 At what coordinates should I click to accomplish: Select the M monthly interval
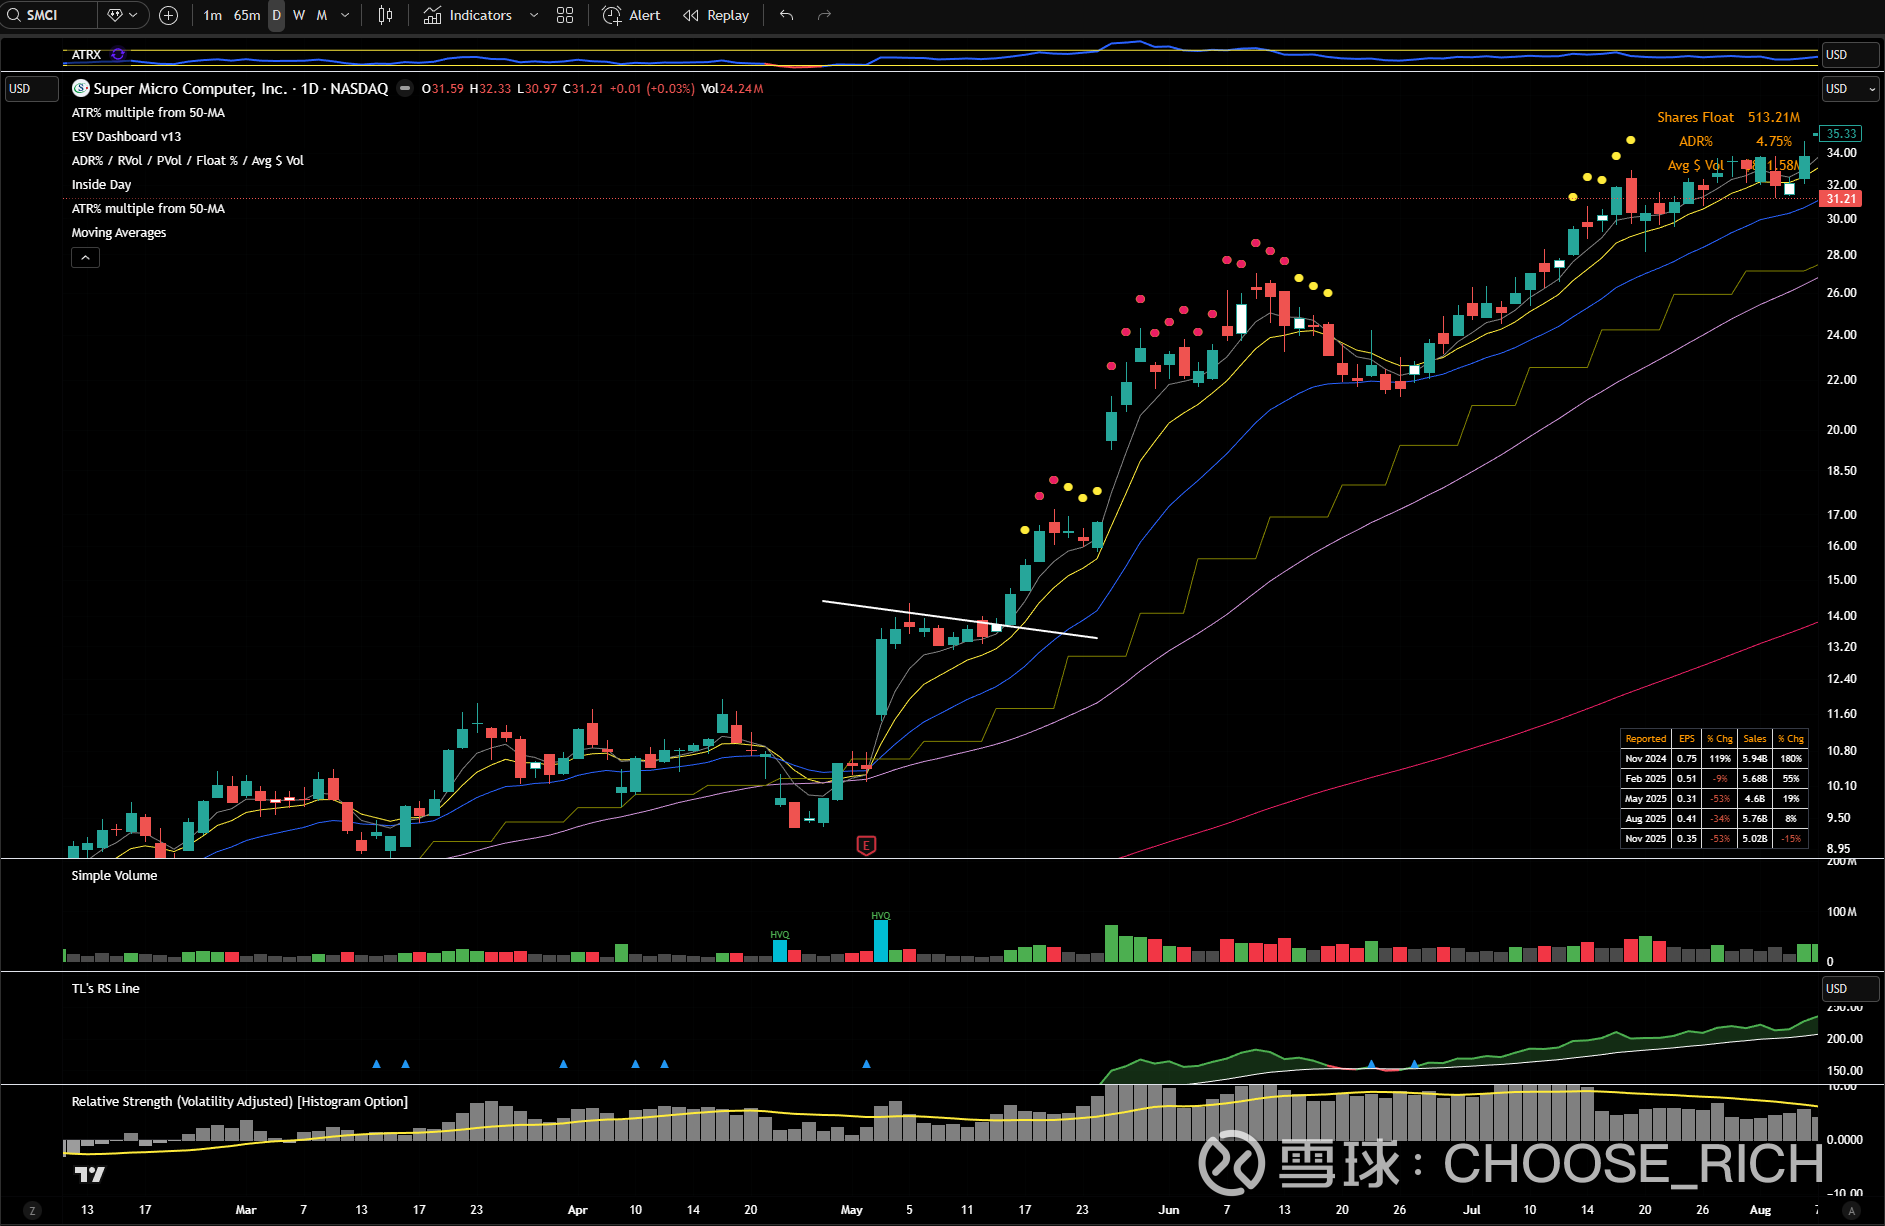tap(322, 15)
